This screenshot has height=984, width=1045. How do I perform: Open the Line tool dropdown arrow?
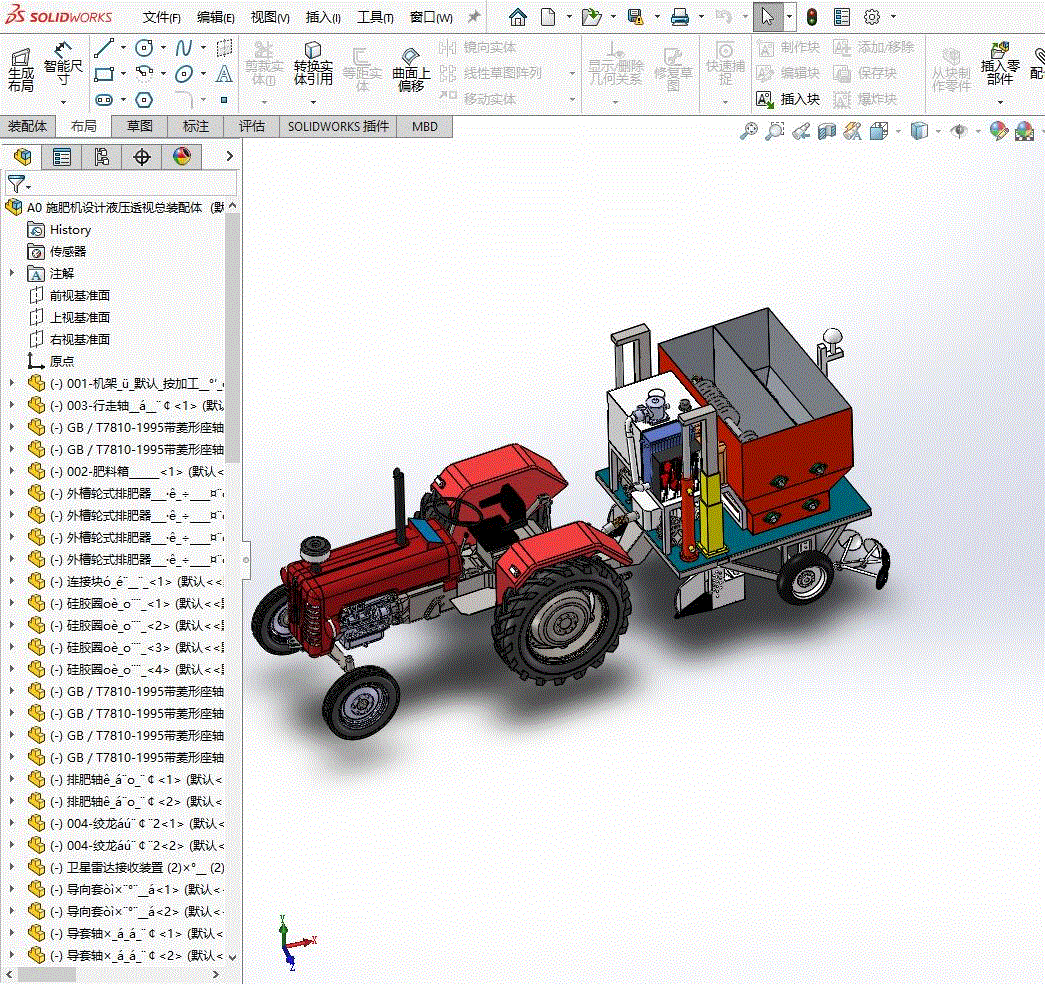pyautogui.click(x=123, y=47)
